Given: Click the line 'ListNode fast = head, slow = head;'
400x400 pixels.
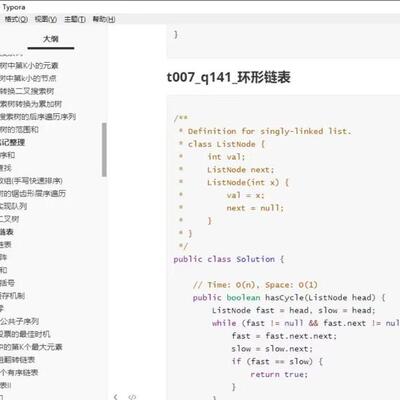Looking at the screenshot, I should [294, 310].
